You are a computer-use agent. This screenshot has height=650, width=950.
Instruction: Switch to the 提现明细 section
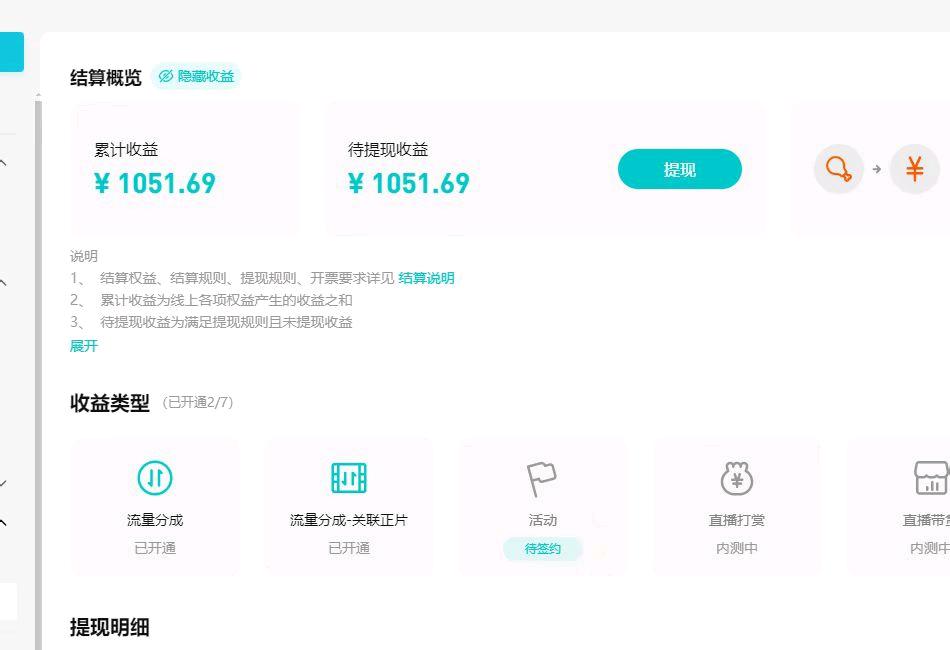pyautogui.click(x=108, y=625)
